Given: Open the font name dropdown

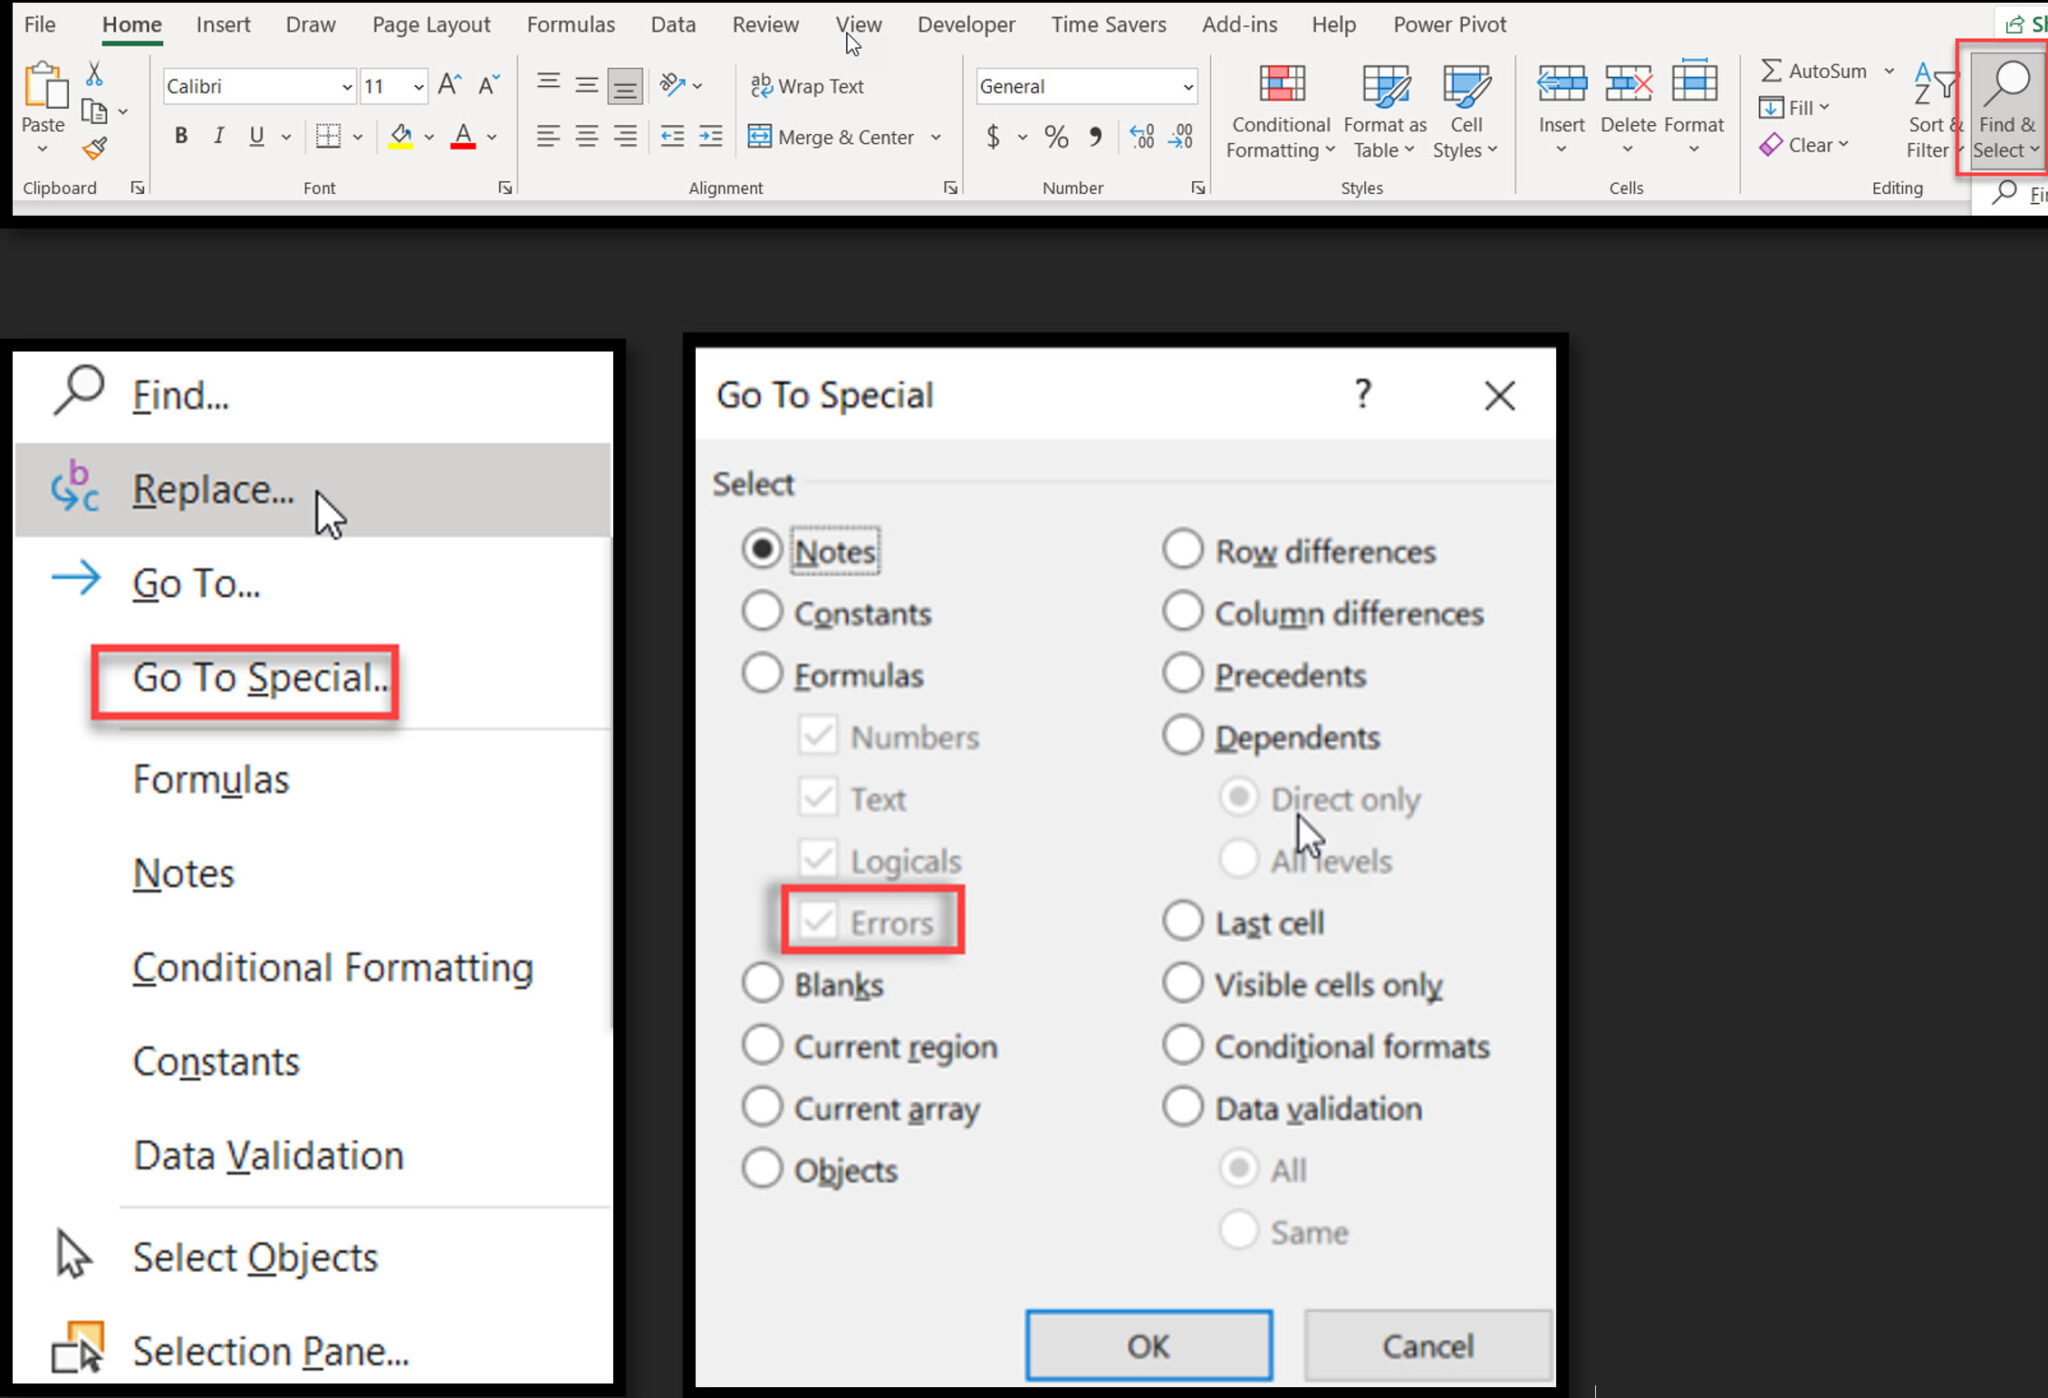Looking at the screenshot, I should point(345,86).
